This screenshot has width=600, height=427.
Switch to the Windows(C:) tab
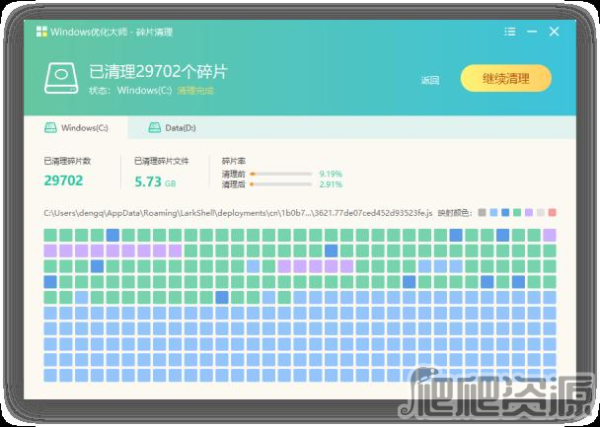[x=76, y=128]
